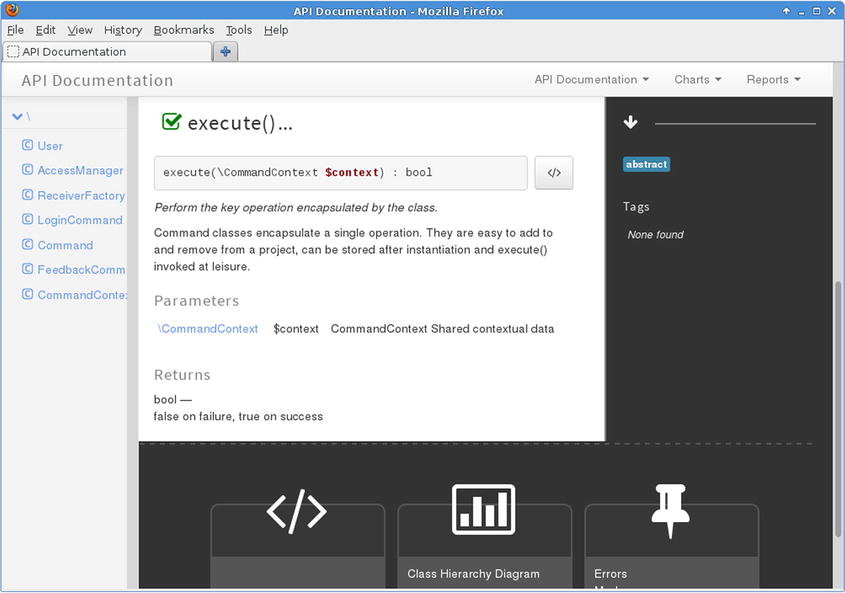
Task: Open the Class Hierarchy Diagram card
Action: pyautogui.click(x=484, y=546)
